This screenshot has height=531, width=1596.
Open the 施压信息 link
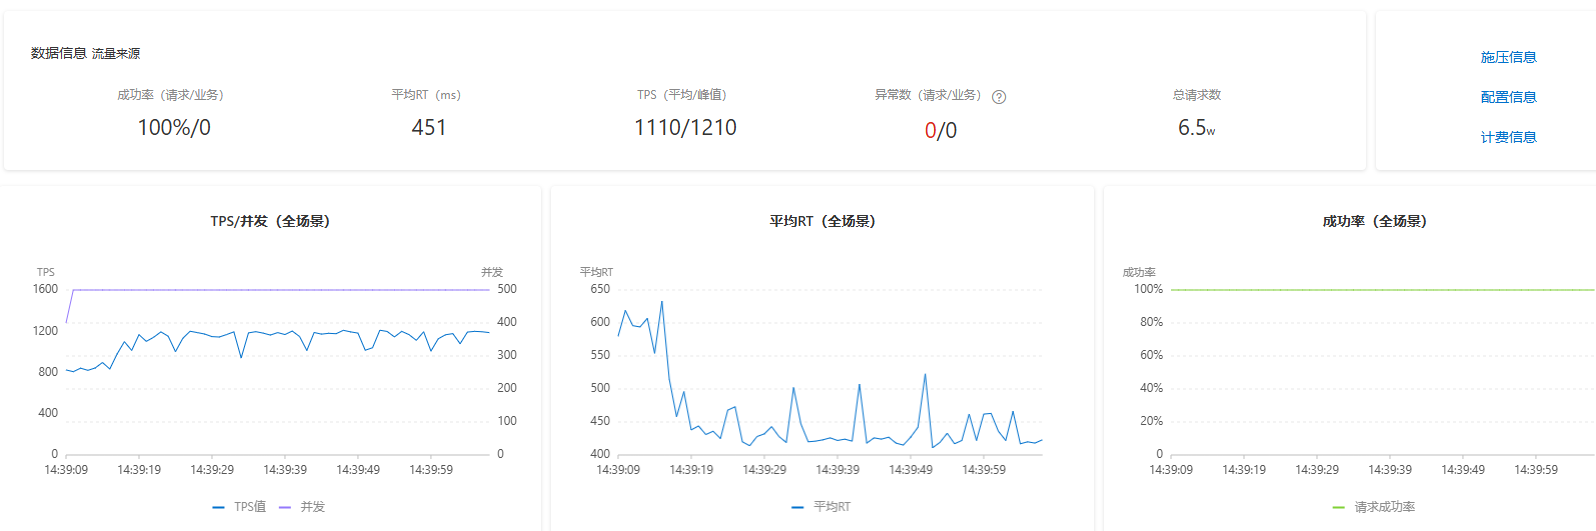coord(1508,57)
